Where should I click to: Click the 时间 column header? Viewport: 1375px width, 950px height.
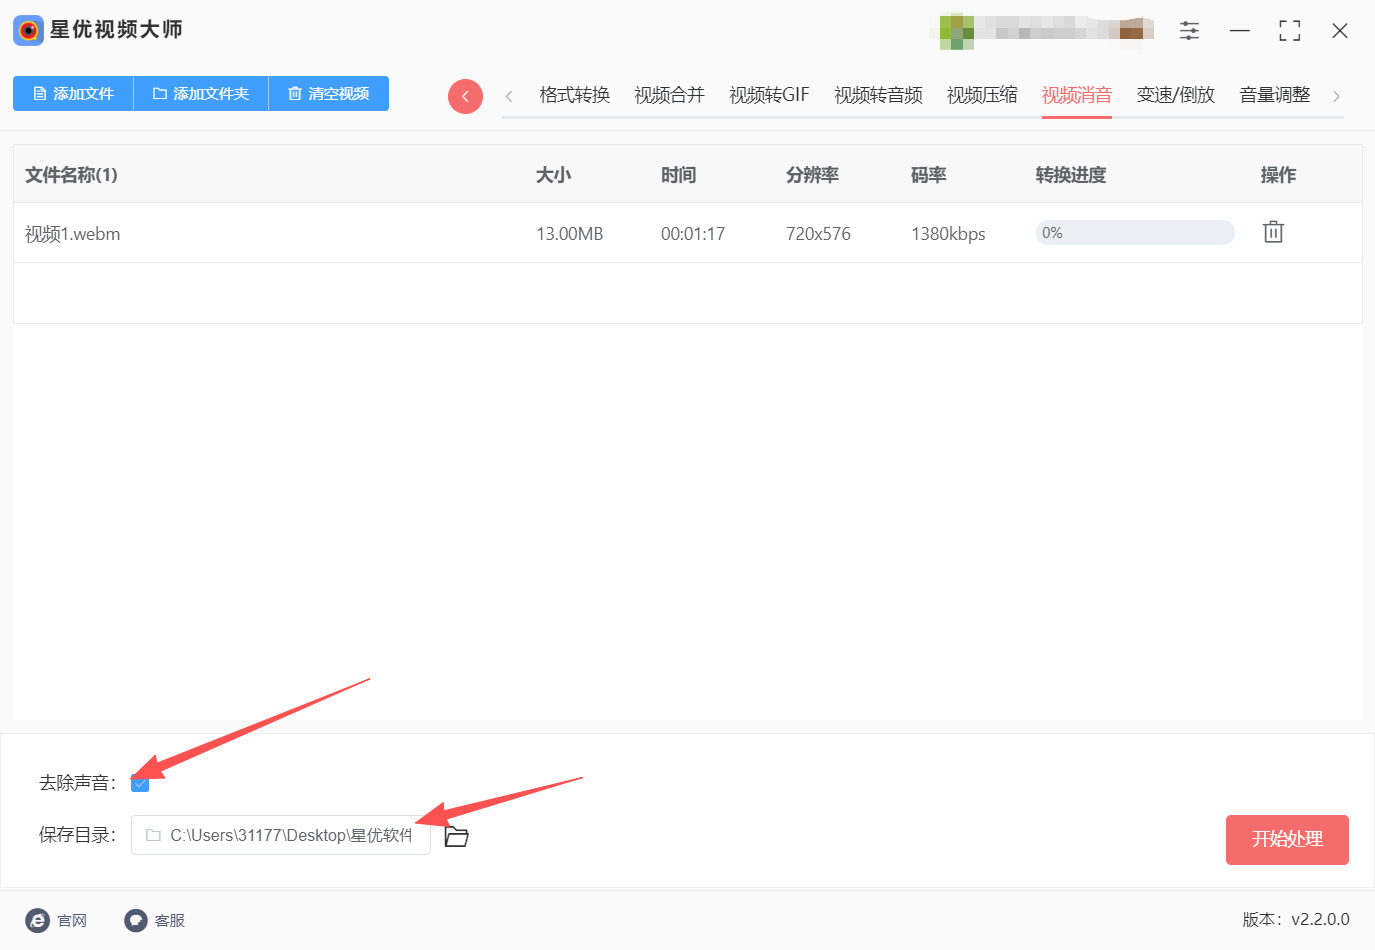[x=678, y=175]
